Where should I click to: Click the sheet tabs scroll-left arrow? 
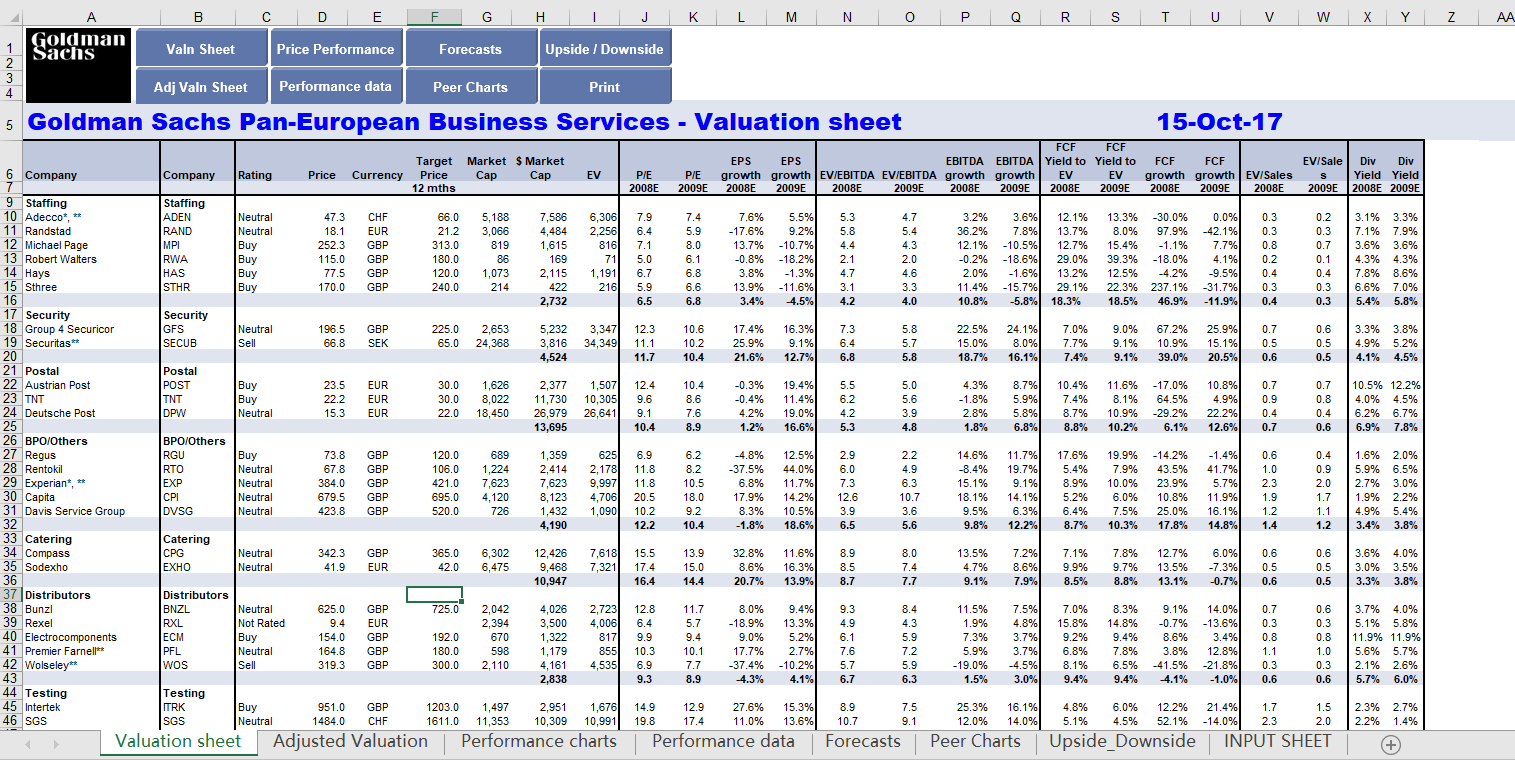[27, 744]
